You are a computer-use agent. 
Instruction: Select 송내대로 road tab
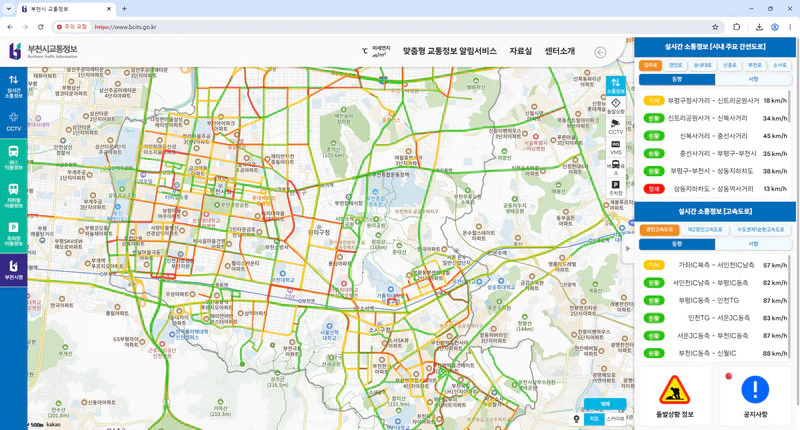click(x=703, y=65)
